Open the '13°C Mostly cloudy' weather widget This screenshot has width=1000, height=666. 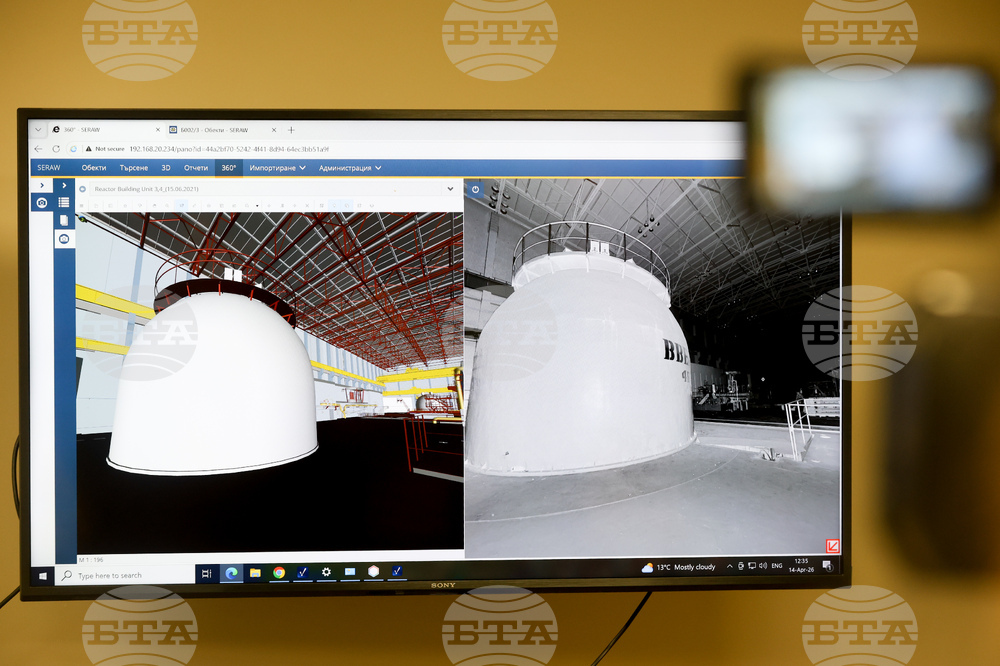[x=679, y=567]
